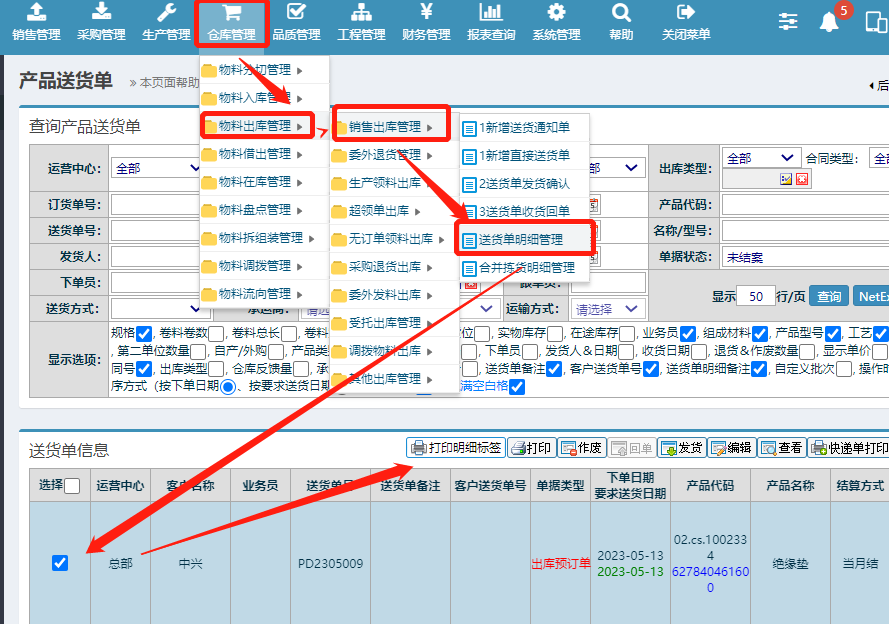Viewport: 889px width, 624px height.
Task: Click the sliders settings icon
Action: [789, 22]
